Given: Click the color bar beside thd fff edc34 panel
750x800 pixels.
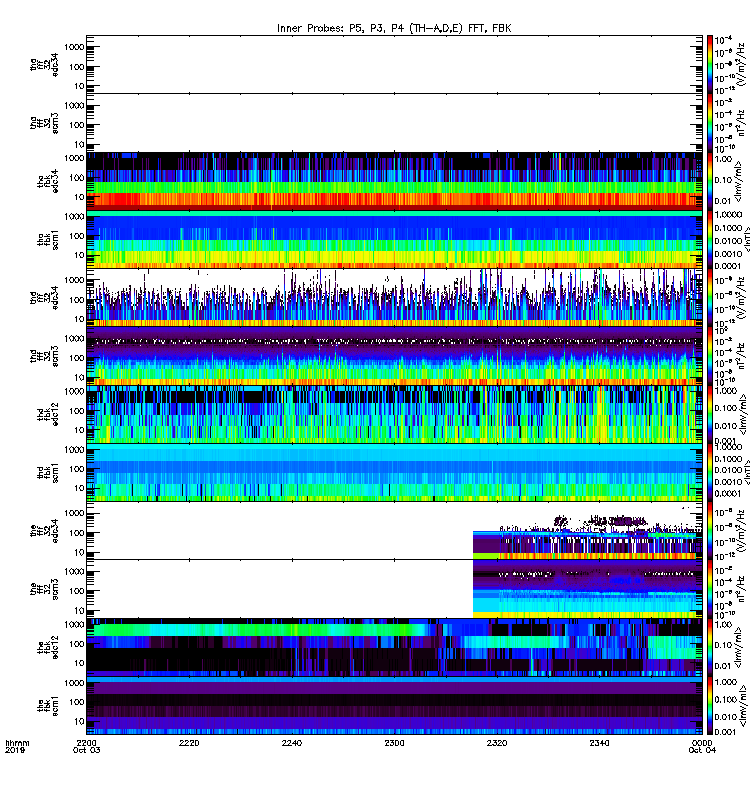Looking at the screenshot, I should pos(709,297).
